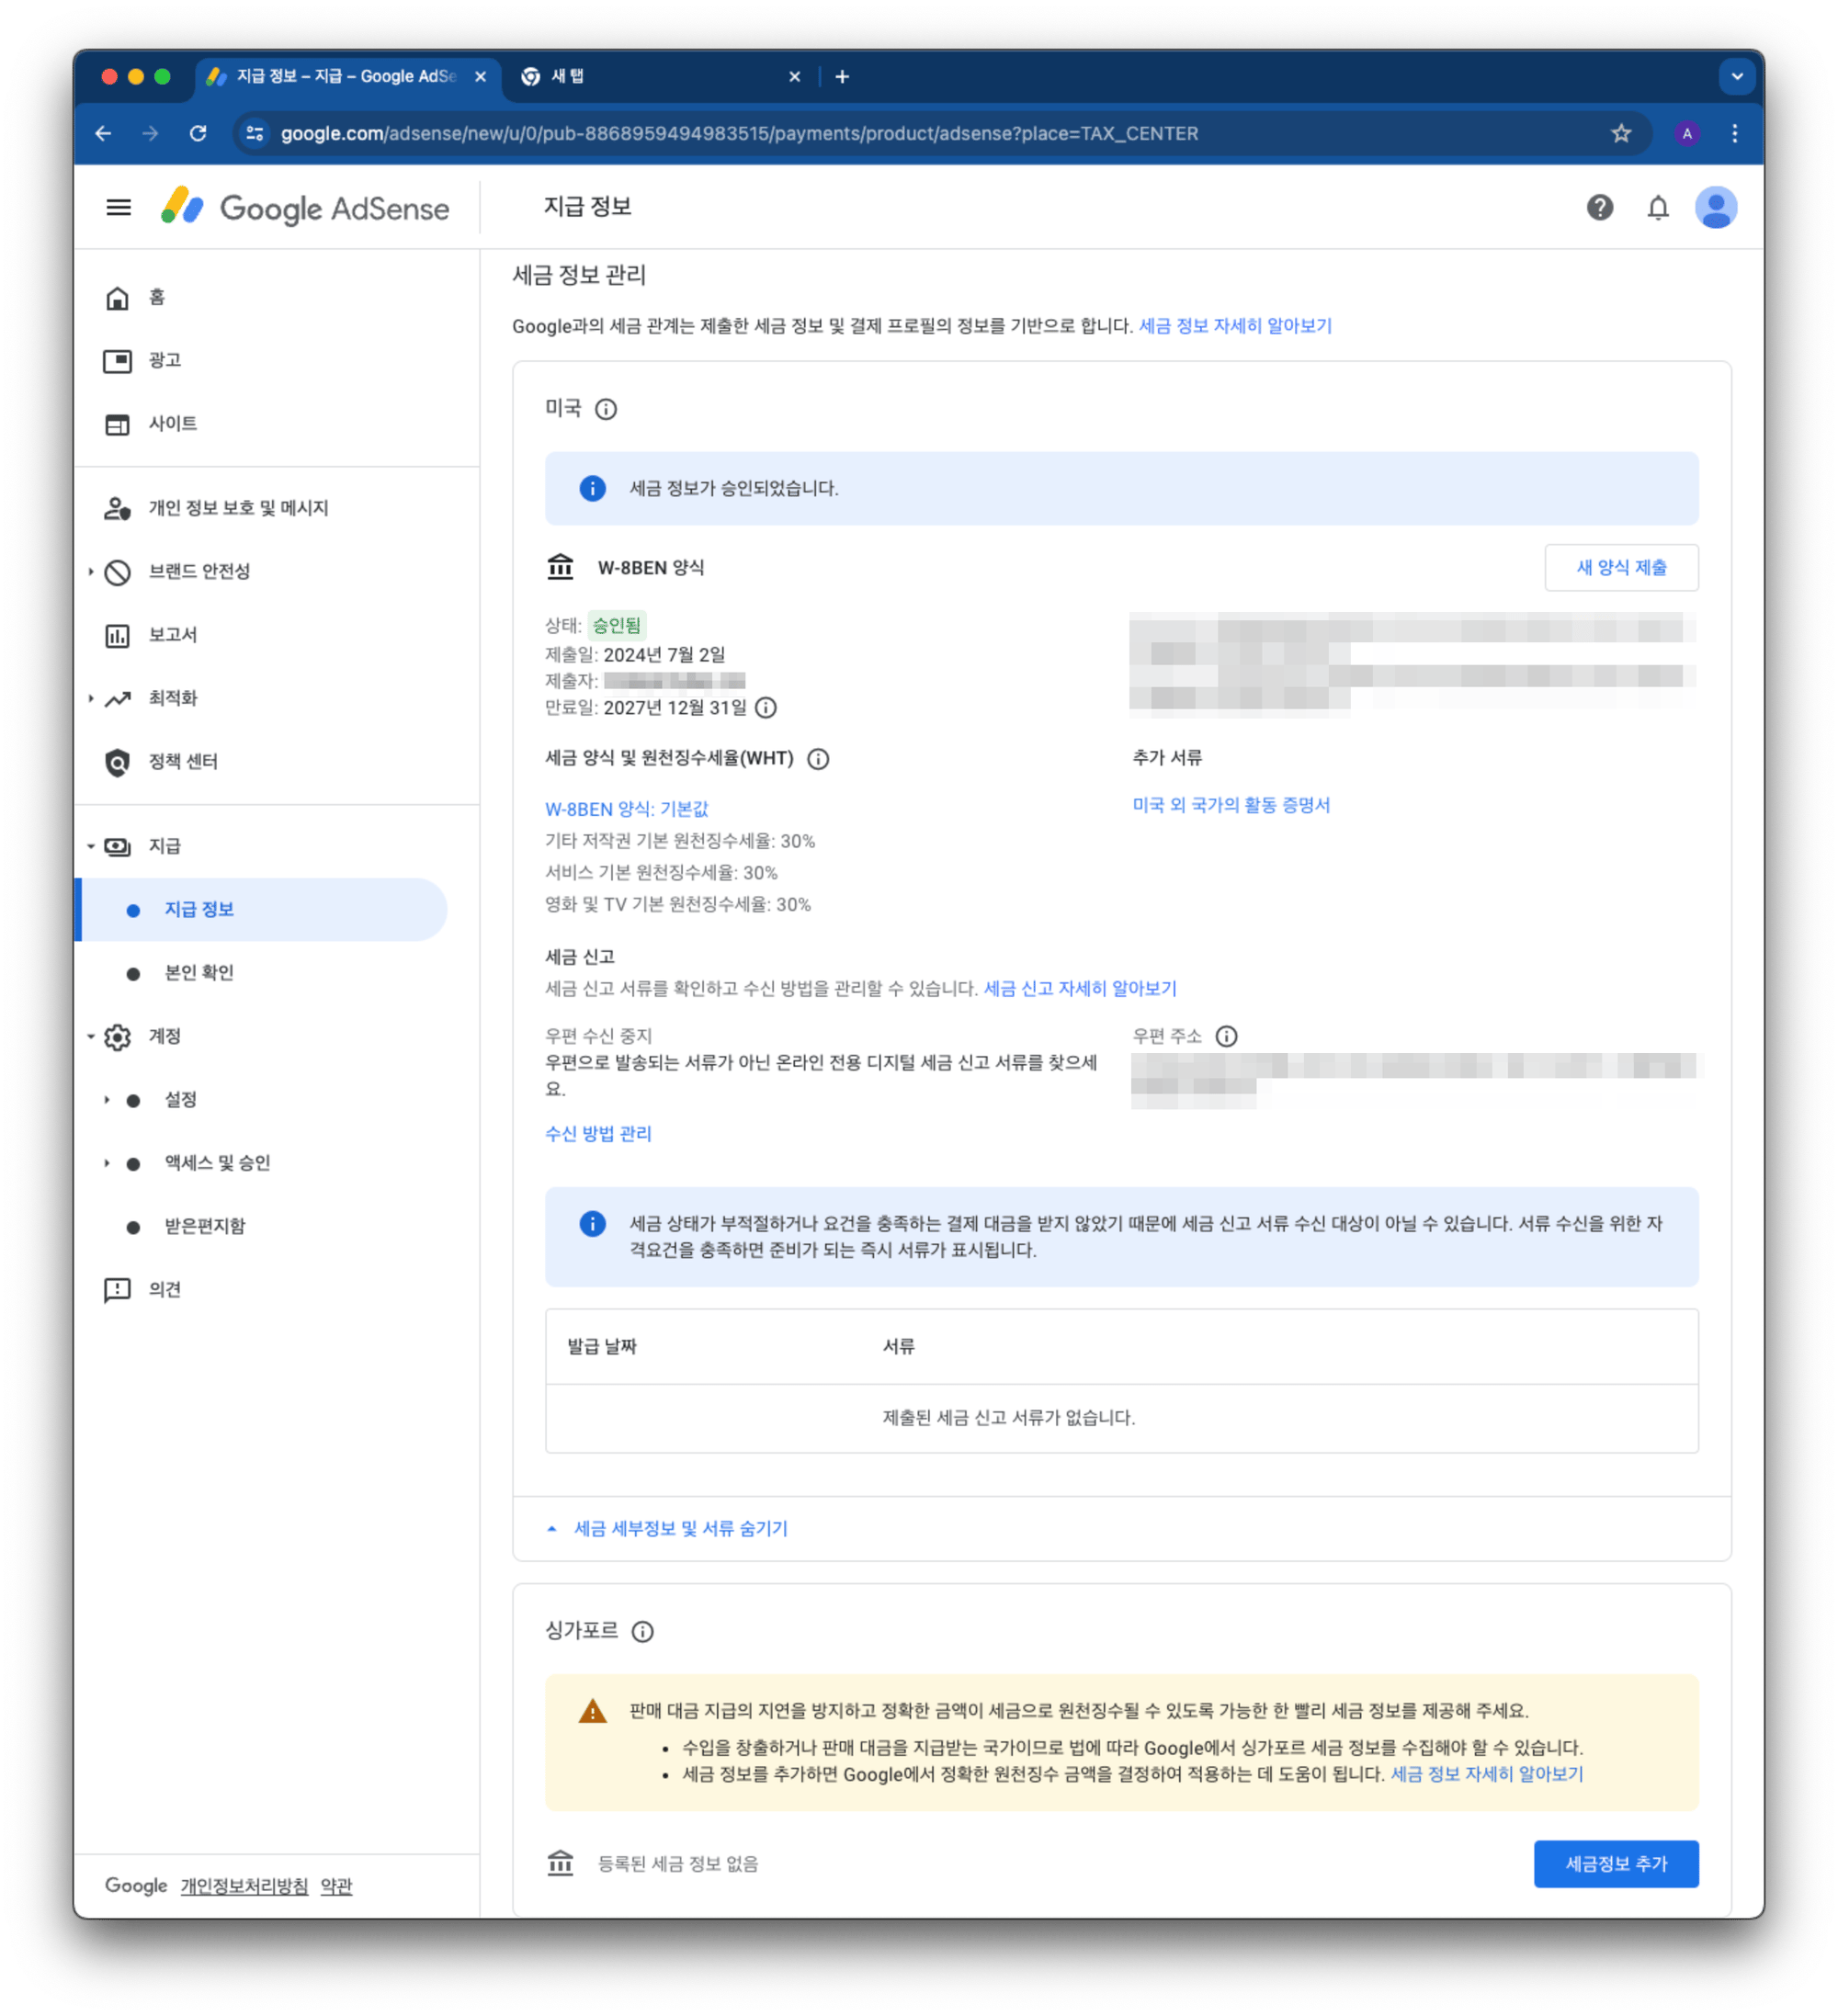Screen dimensions: 1838x2016
Task: Select 본인 확인 in sidebar
Action: click(199, 972)
